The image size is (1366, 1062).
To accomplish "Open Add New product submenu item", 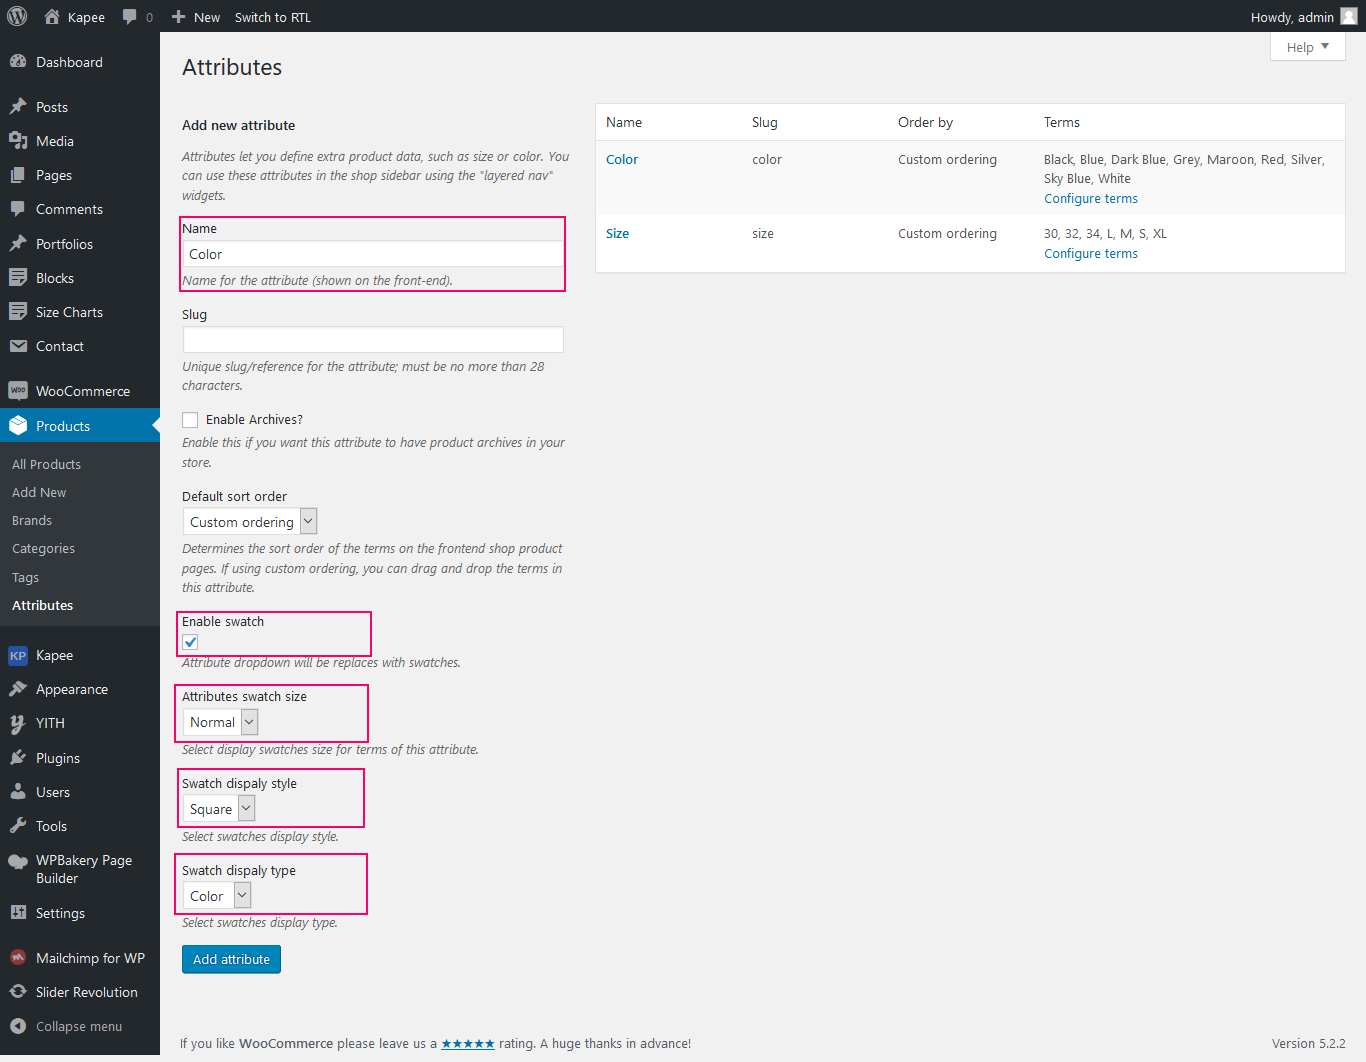I will pyautogui.click(x=39, y=492).
